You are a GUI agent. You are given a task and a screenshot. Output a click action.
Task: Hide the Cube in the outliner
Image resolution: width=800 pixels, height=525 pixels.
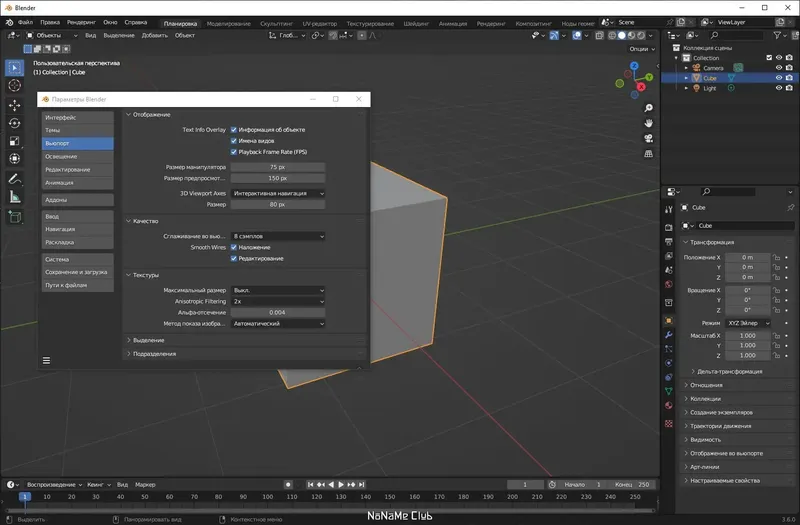(x=778, y=78)
